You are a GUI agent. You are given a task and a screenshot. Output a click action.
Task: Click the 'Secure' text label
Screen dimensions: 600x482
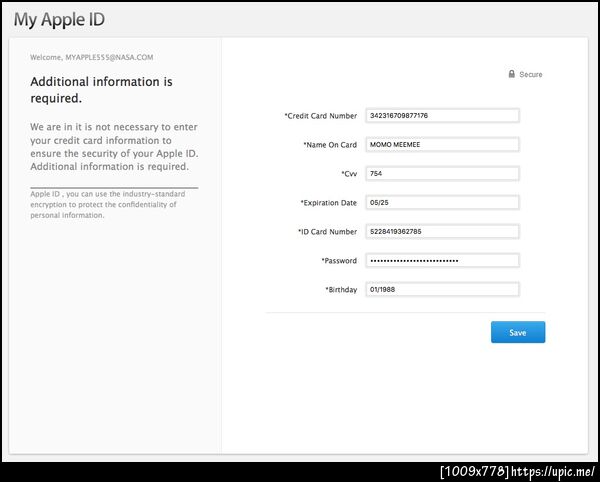pos(531,75)
